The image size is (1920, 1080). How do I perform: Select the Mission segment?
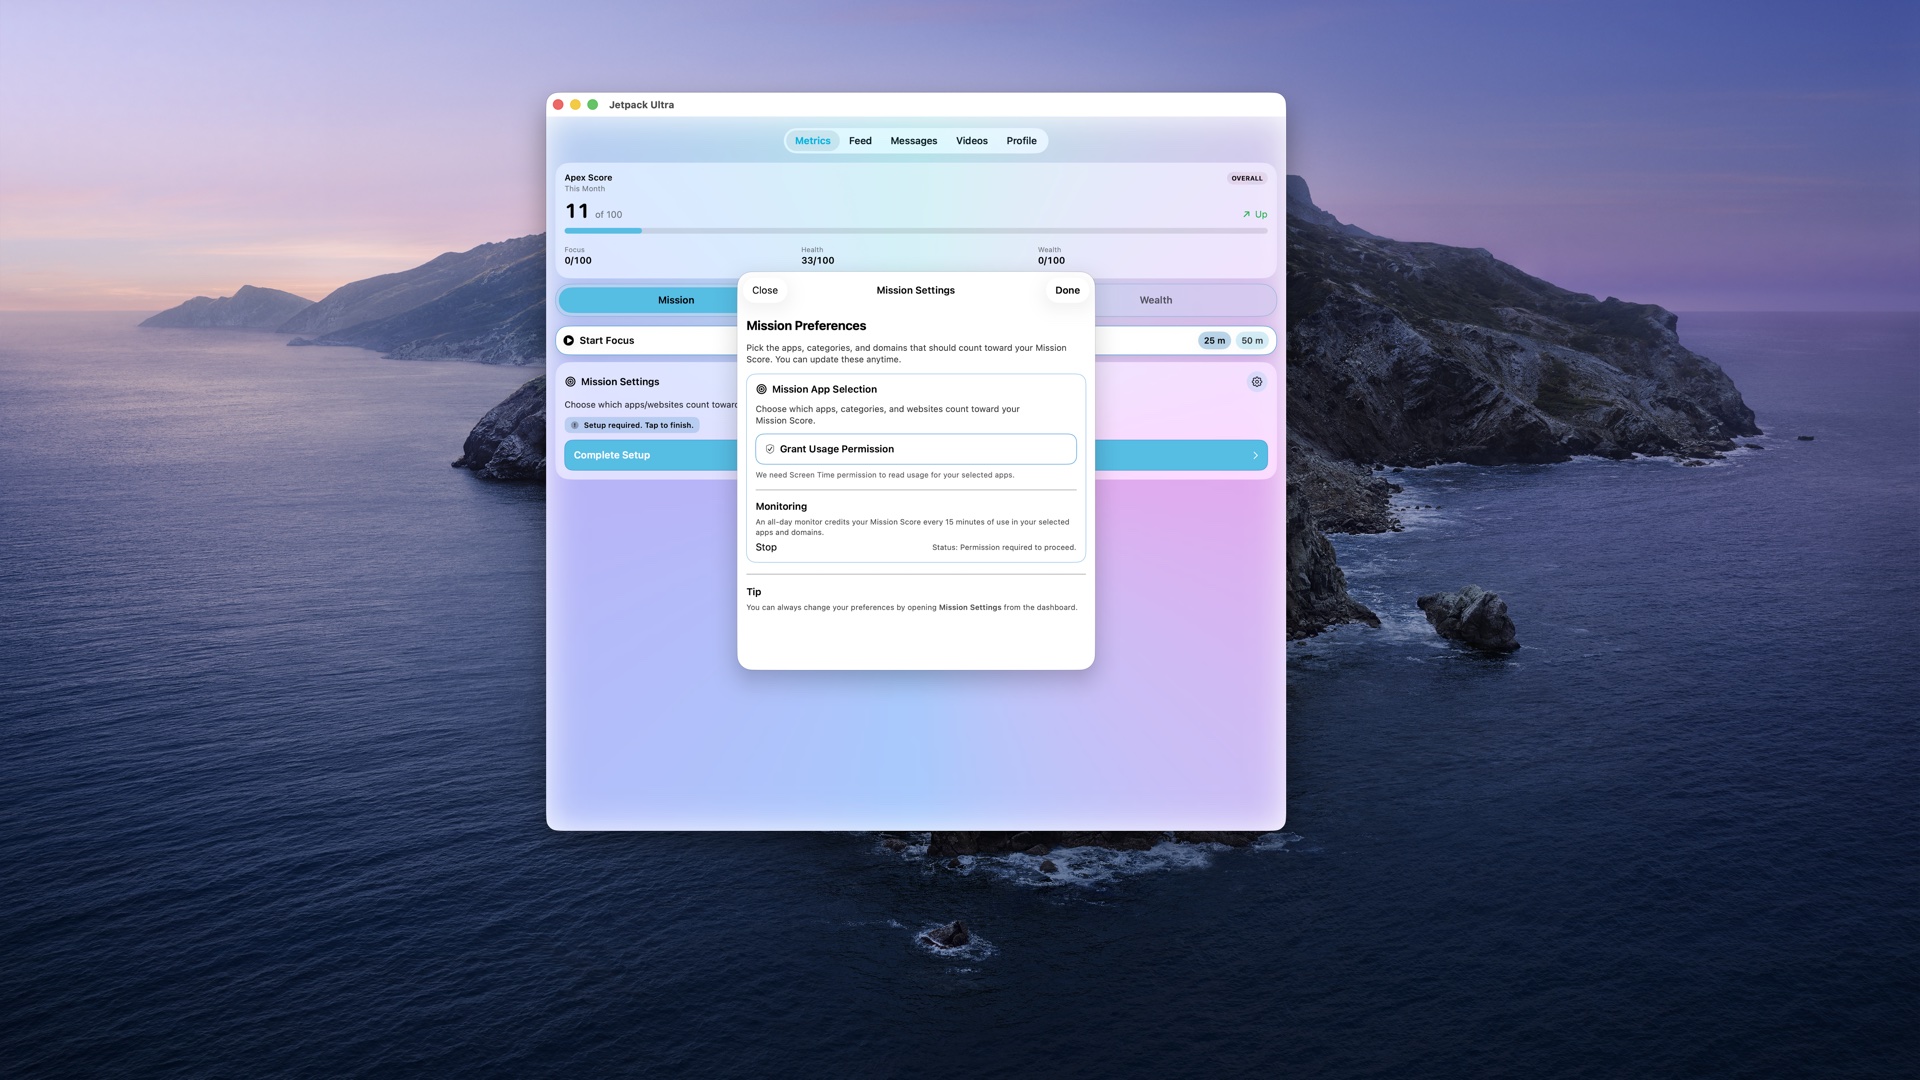(x=676, y=300)
